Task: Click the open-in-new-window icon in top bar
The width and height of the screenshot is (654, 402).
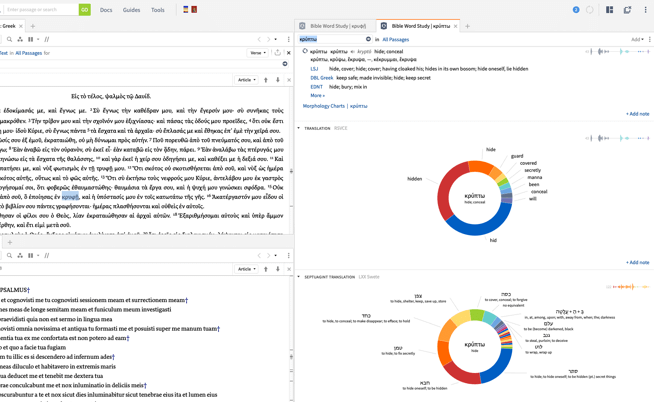Action: click(627, 10)
